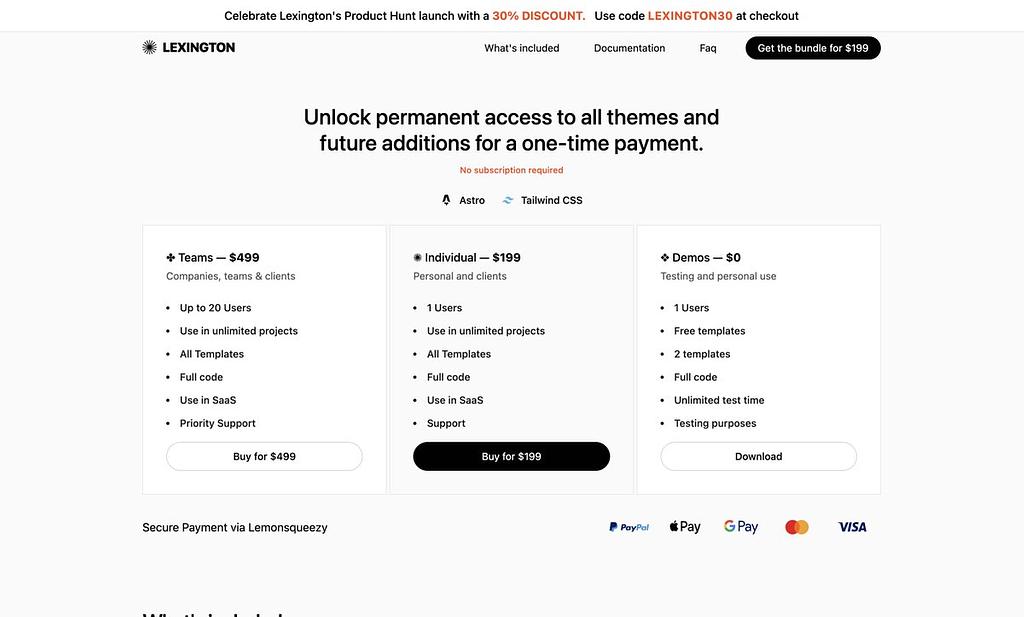Hit the Download button for Demos

758,456
